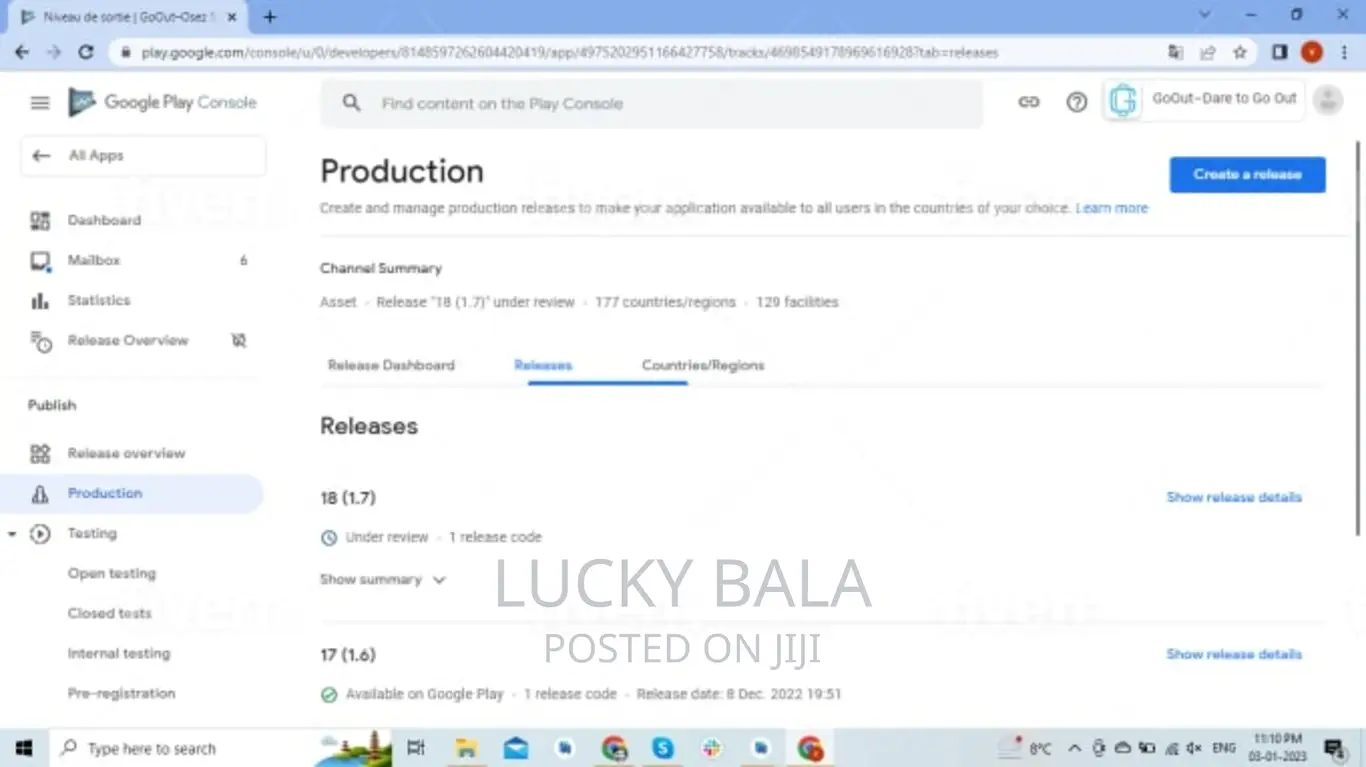
Task: Open the Chrome profile avatar
Action: 1312,52
